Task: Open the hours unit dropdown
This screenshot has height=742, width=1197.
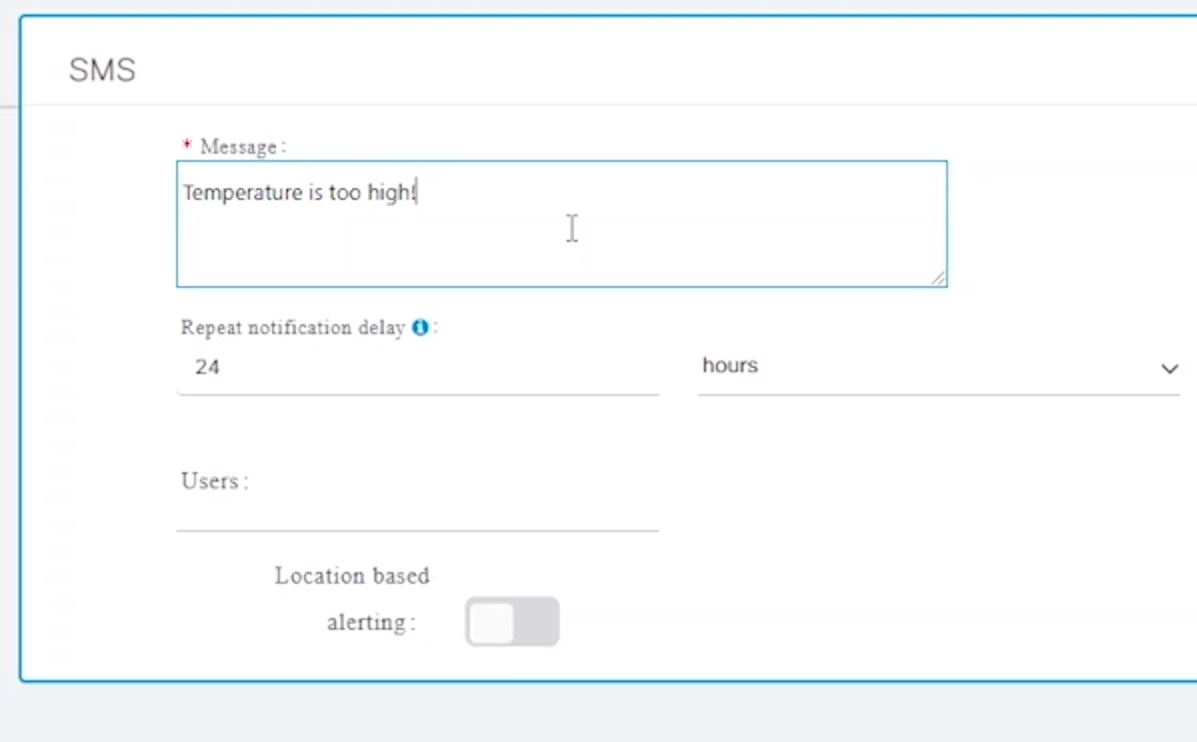Action: click(939, 367)
